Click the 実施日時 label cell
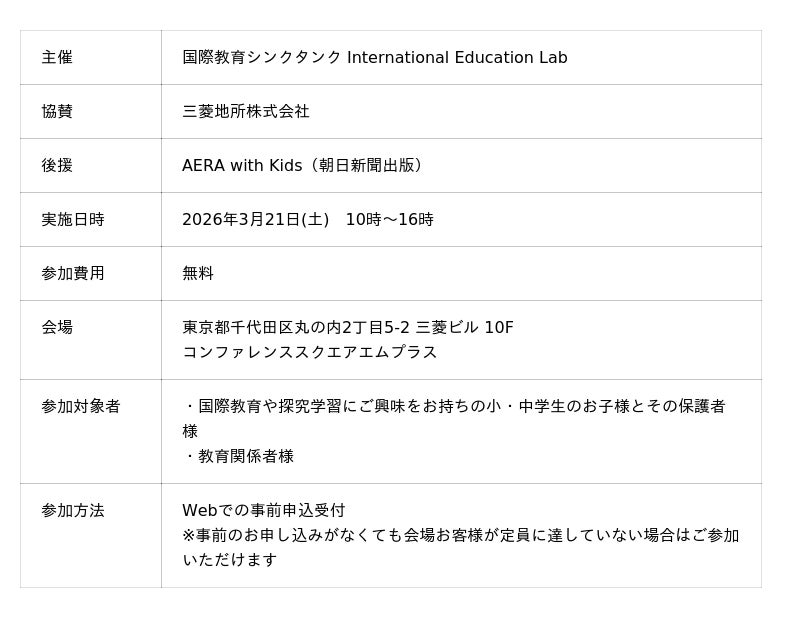This screenshot has height=618, width=800. click(x=73, y=220)
